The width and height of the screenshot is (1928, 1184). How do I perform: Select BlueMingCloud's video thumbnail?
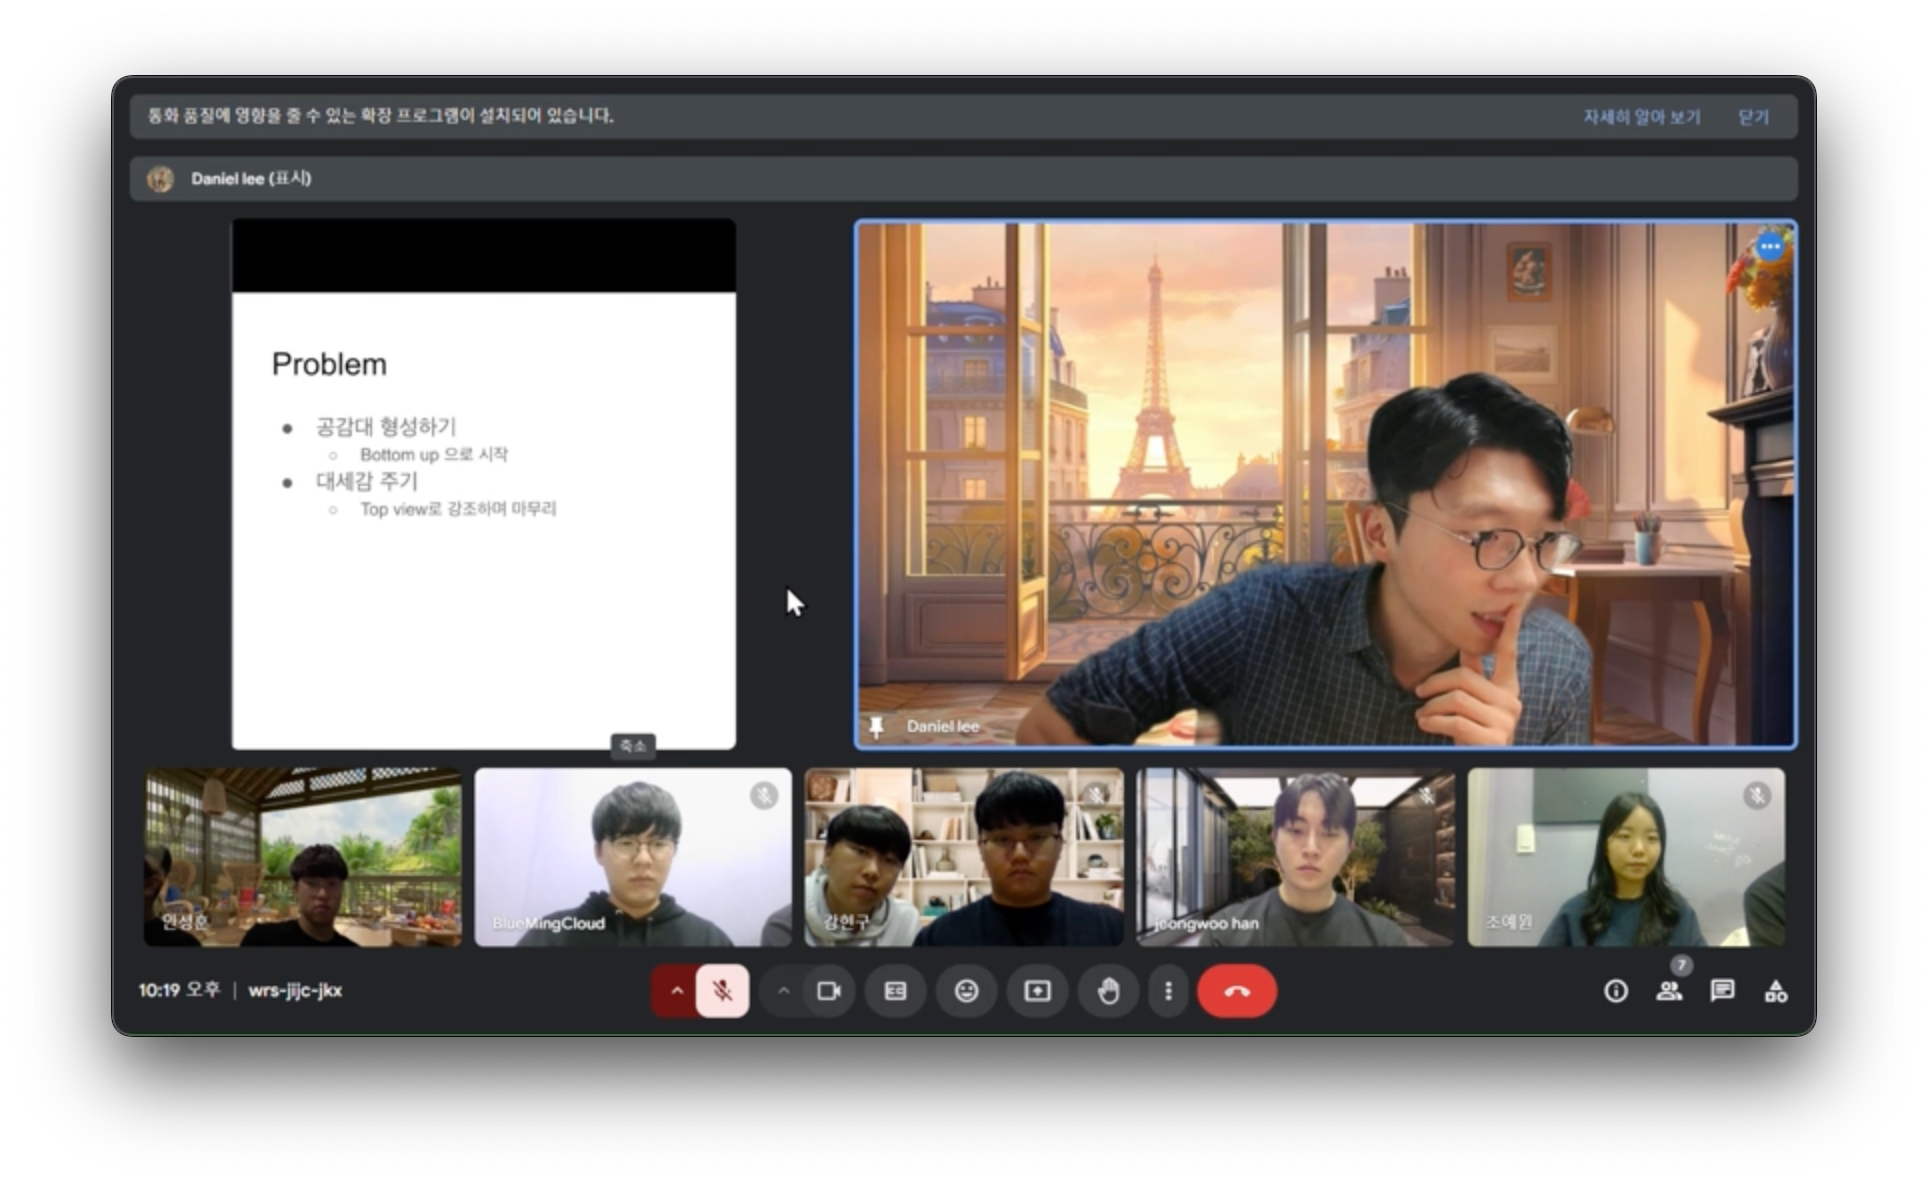click(632, 857)
